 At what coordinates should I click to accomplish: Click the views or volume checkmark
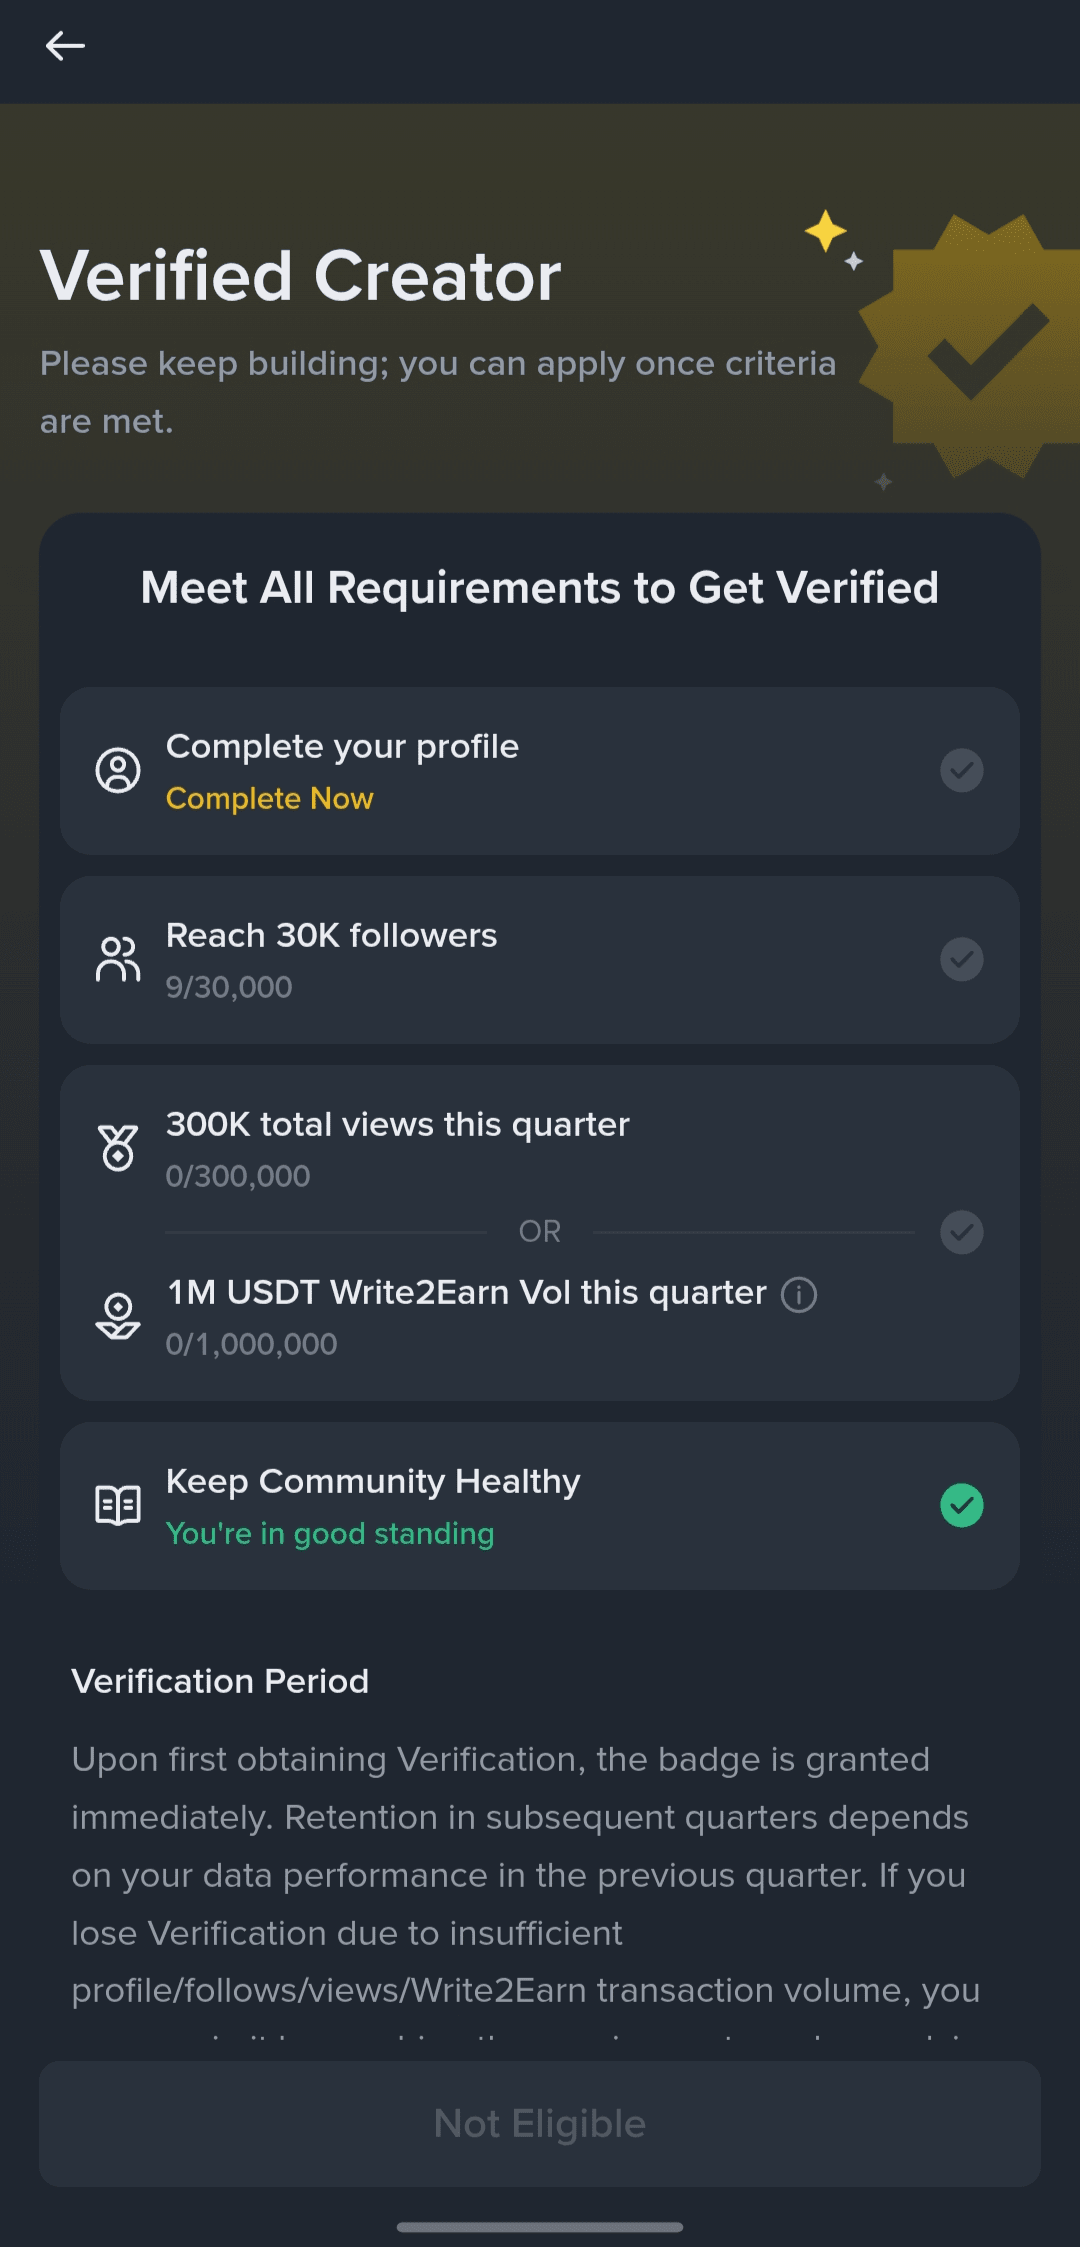pyautogui.click(x=961, y=1232)
